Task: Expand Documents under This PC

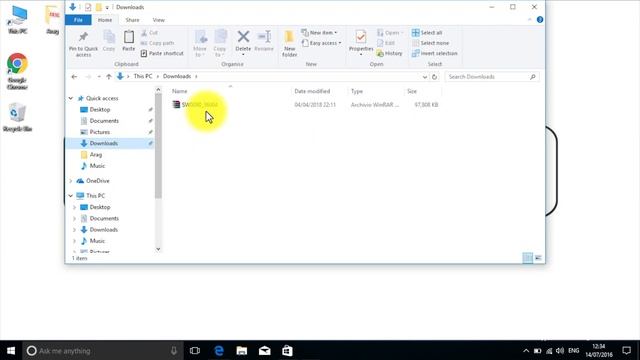Action: [x=74, y=219]
